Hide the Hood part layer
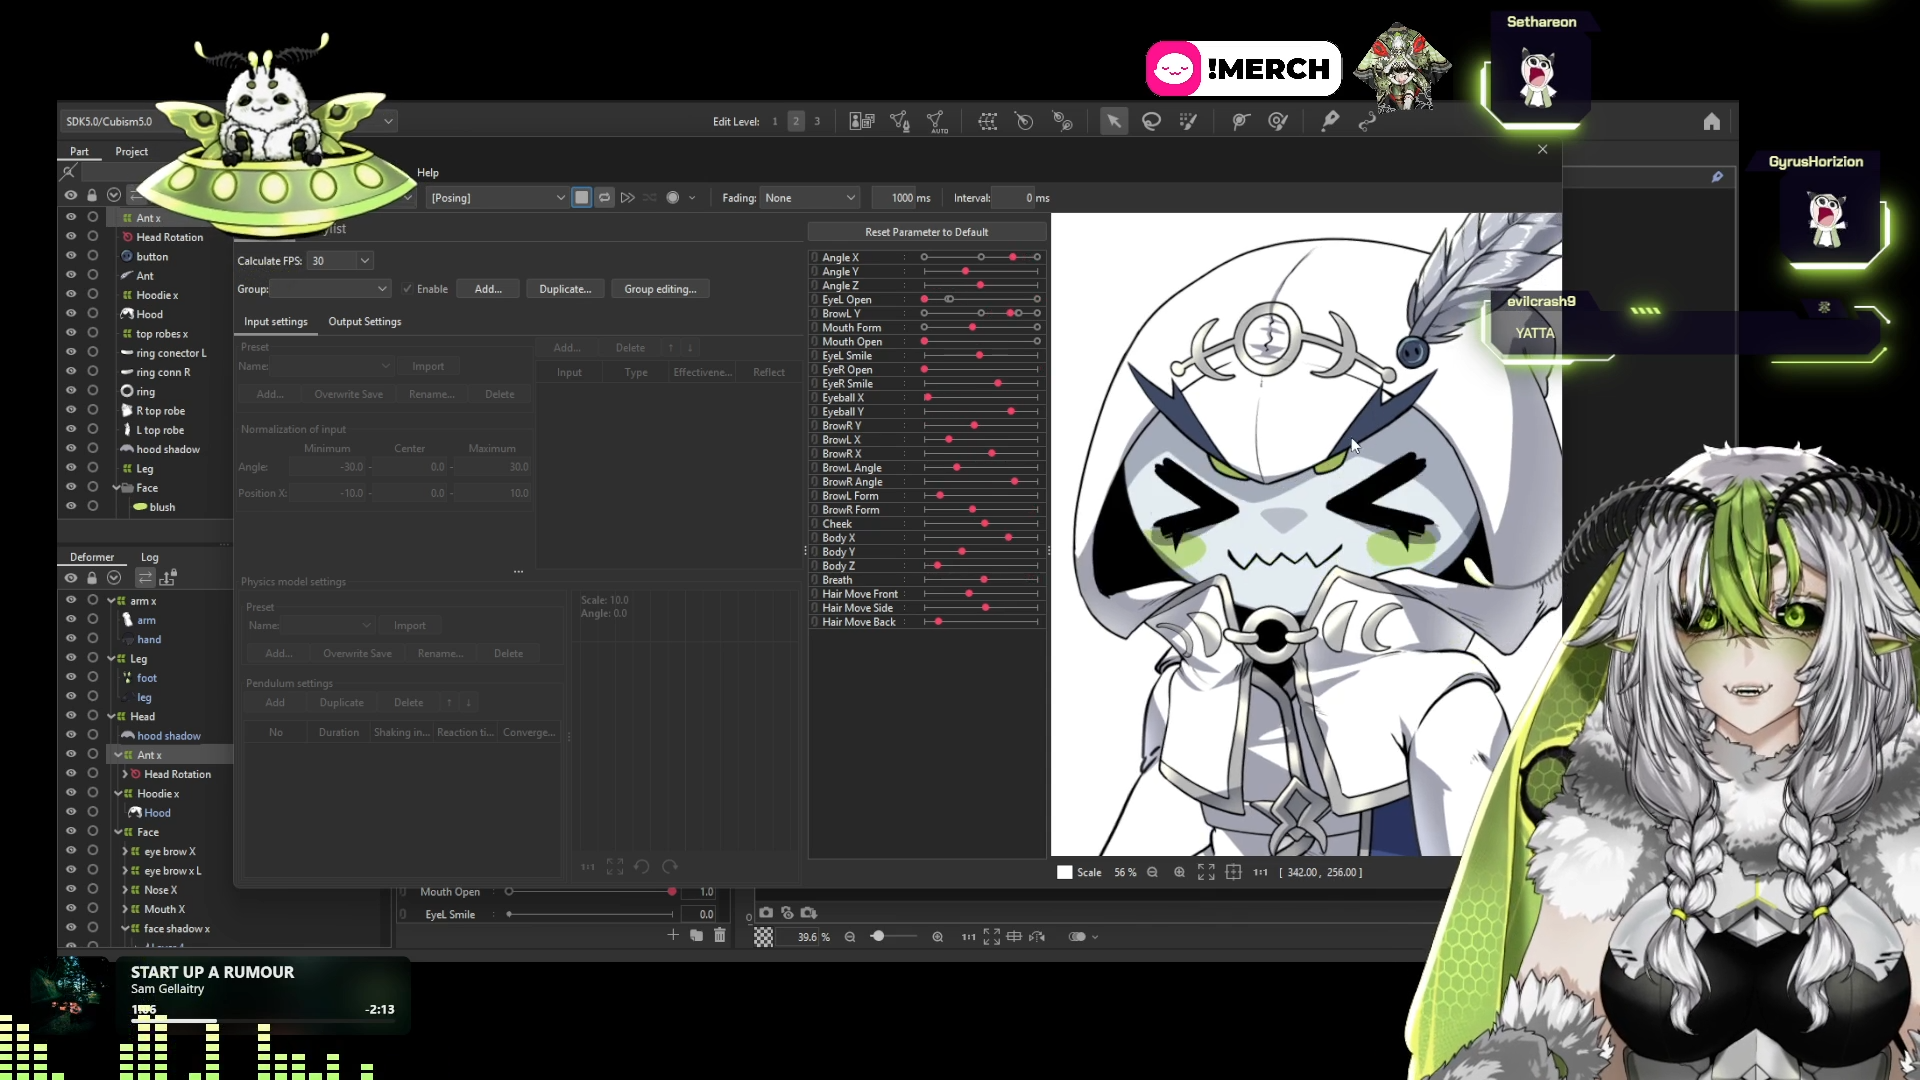The image size is (1920, 1080). click(x=71, y=314)
